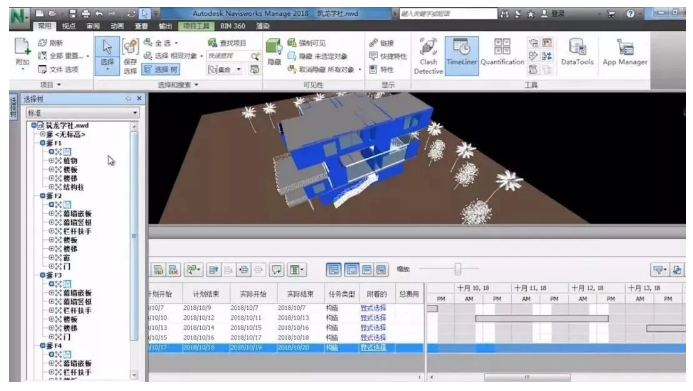Click the Append (附加) file icon
The width and height of the screenshot is (693, 391).
tap(22, 46)
